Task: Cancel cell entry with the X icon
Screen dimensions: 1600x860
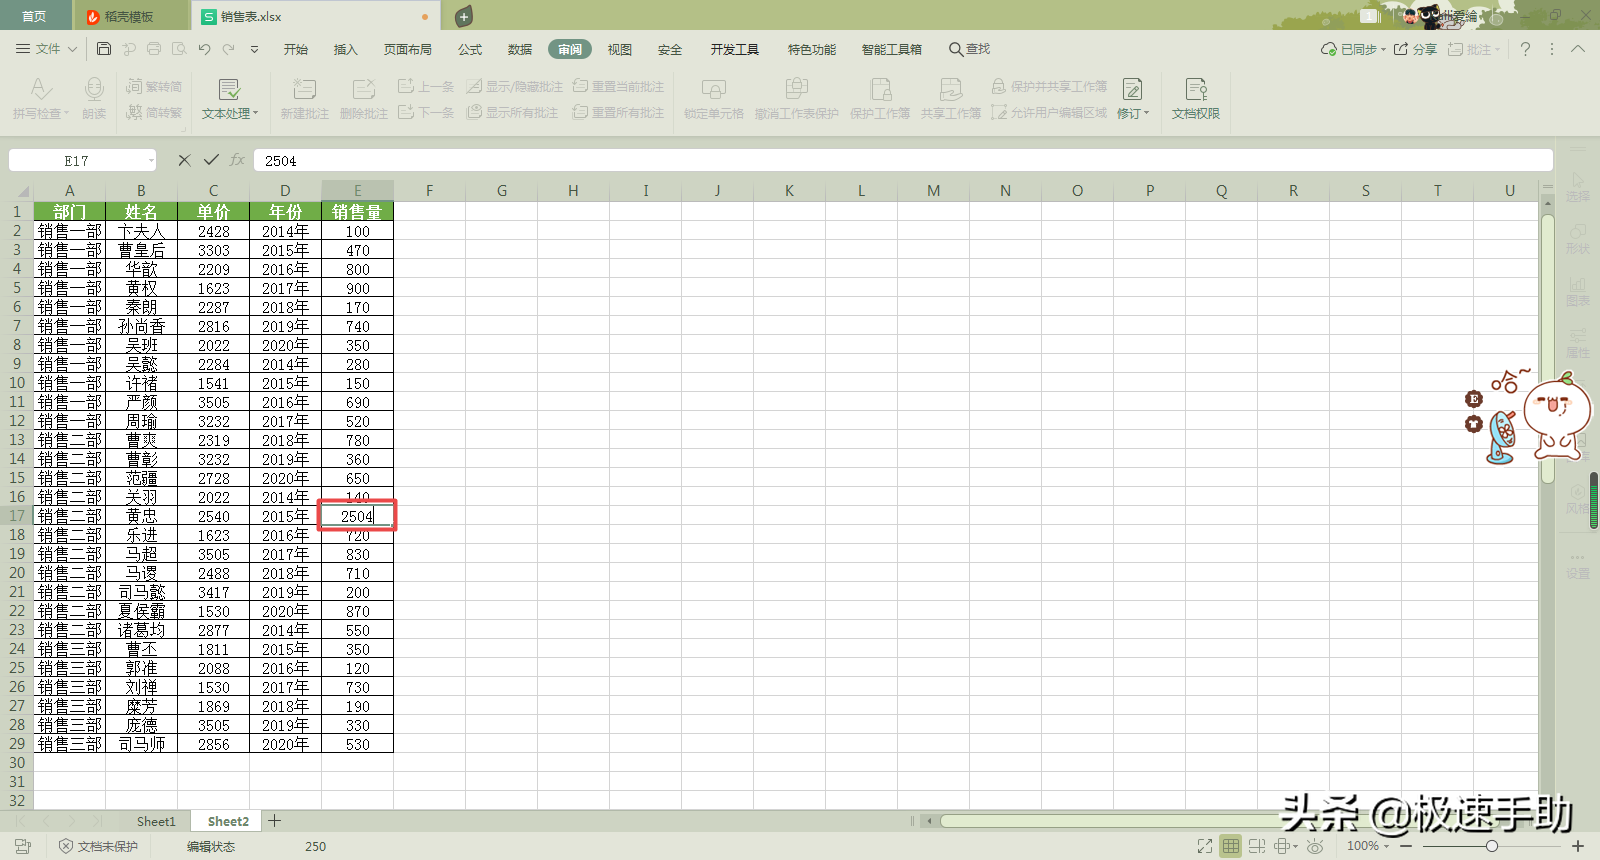Action: (x=184, y=160)
